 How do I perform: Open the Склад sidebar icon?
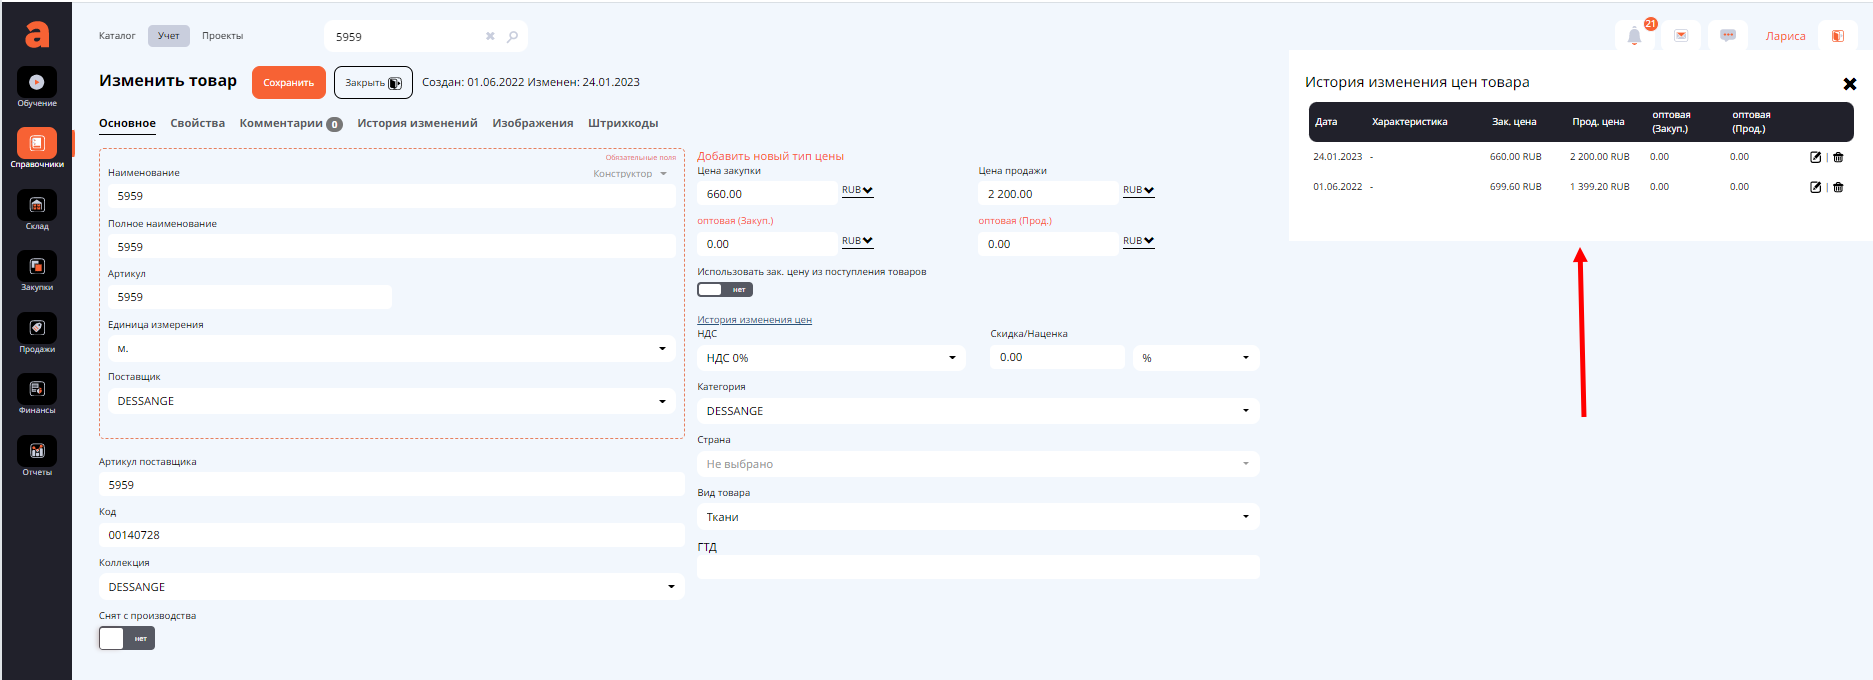pyautogui.click(x=37, y=206)
